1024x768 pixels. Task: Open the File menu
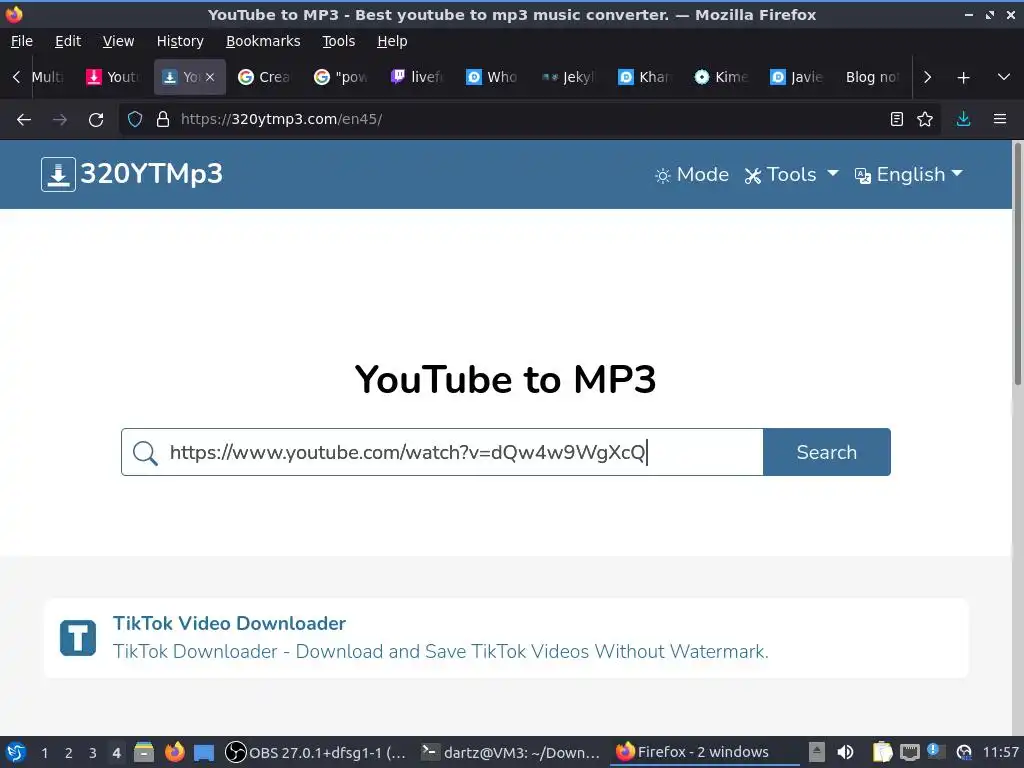(22, 41)
